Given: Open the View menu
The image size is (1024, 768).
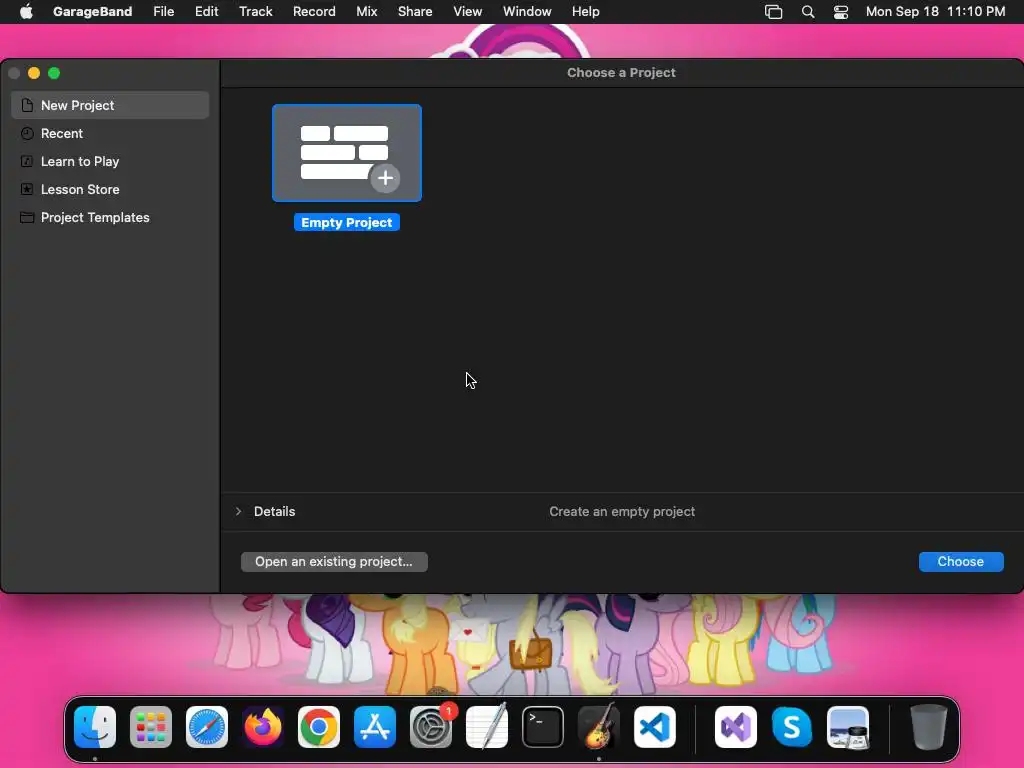Looking at the screenshot, I should click(x=468, y=12).
